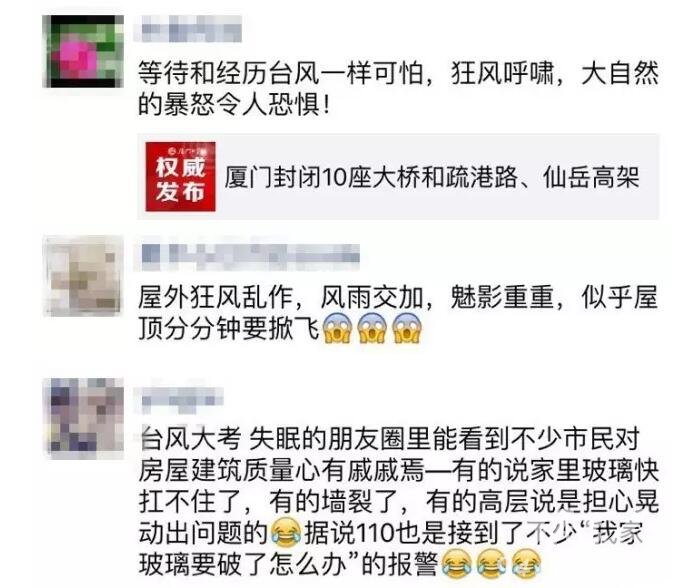
Task: Open the blurred username above 屋外狂风乱作 post
Action: coord(248,257)
